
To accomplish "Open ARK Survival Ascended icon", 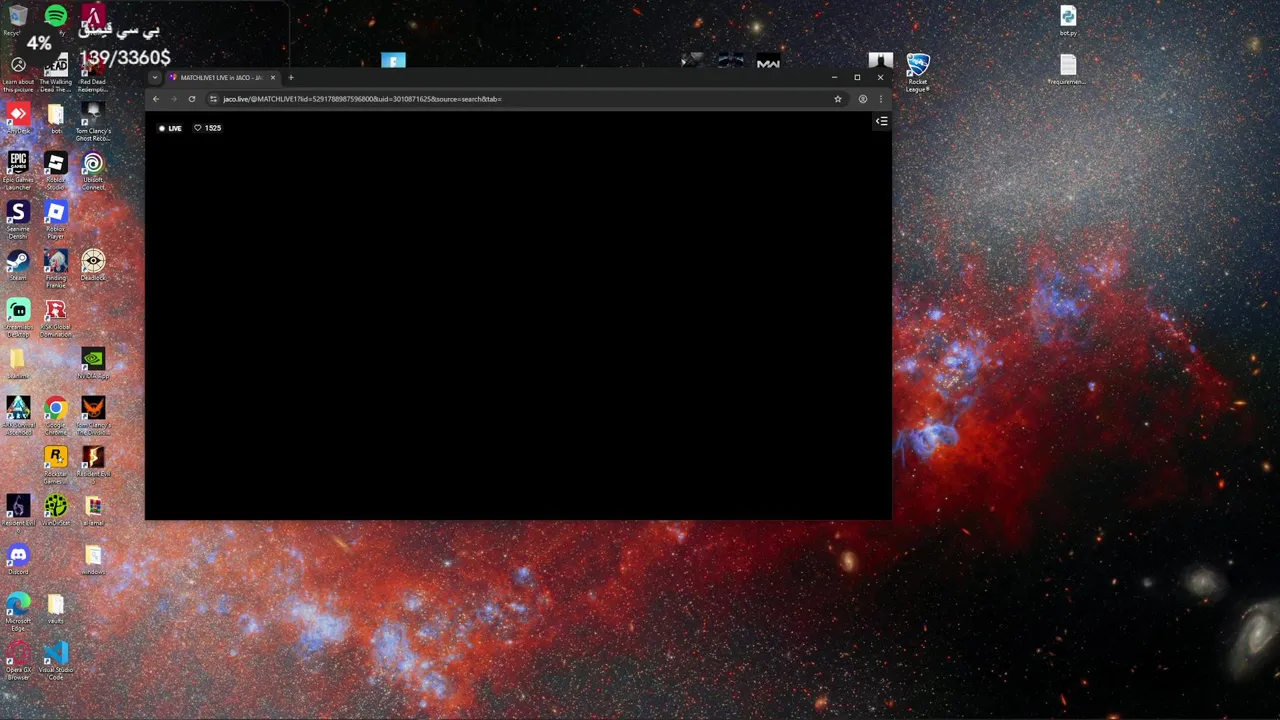I will click(x=18, y=415).
